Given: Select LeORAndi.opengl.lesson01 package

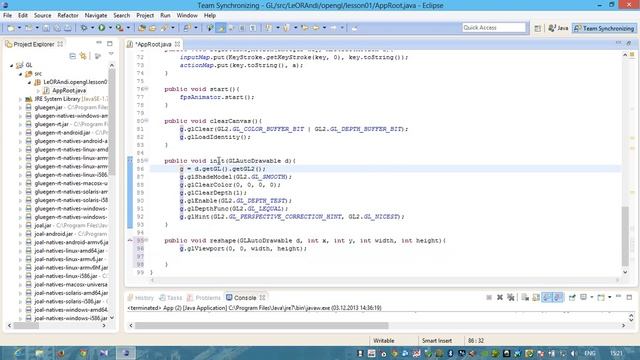Looking at the screenshot, I should tap(75, 82).
